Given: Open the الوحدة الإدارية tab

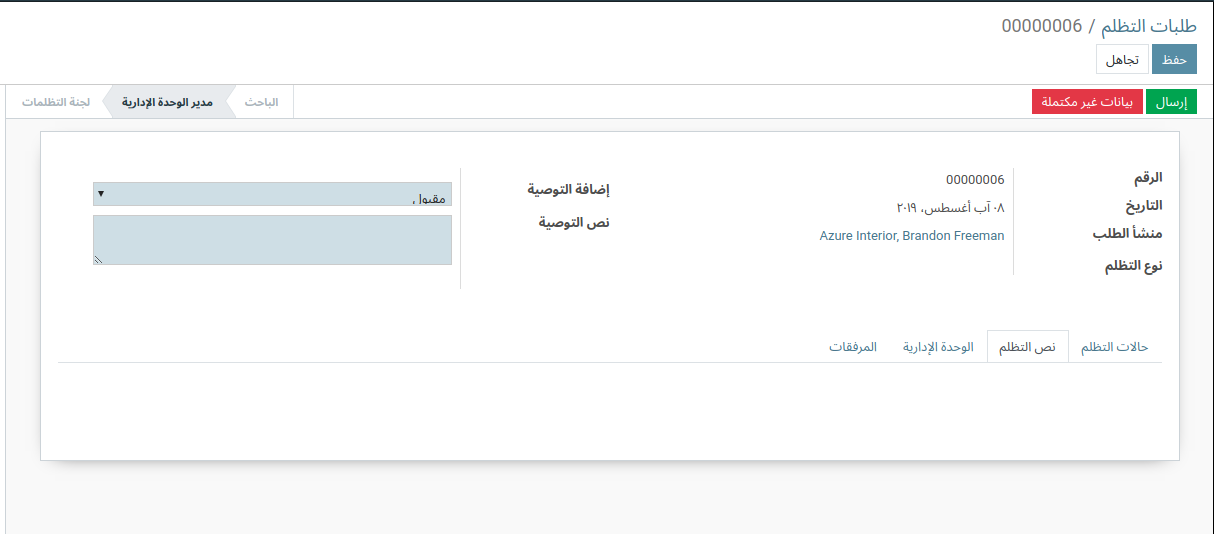Looking at the screenshot, I should click(938, 347).
